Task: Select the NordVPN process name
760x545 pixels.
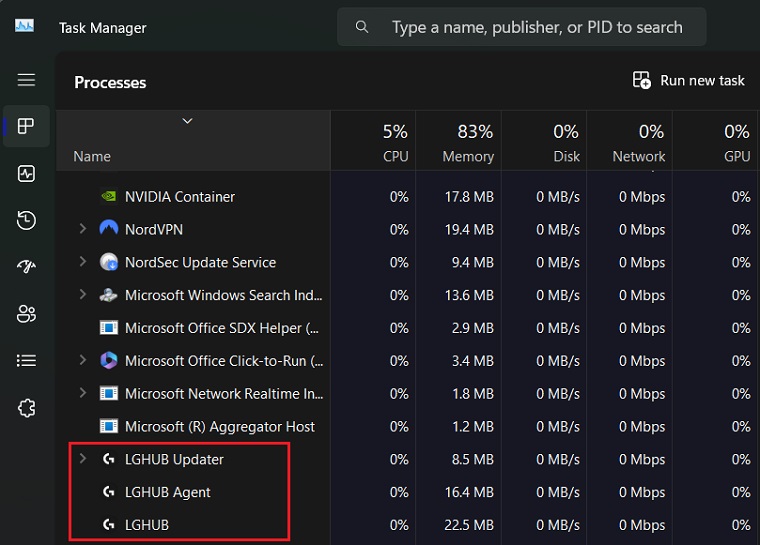Action: [x=154, y=229]
